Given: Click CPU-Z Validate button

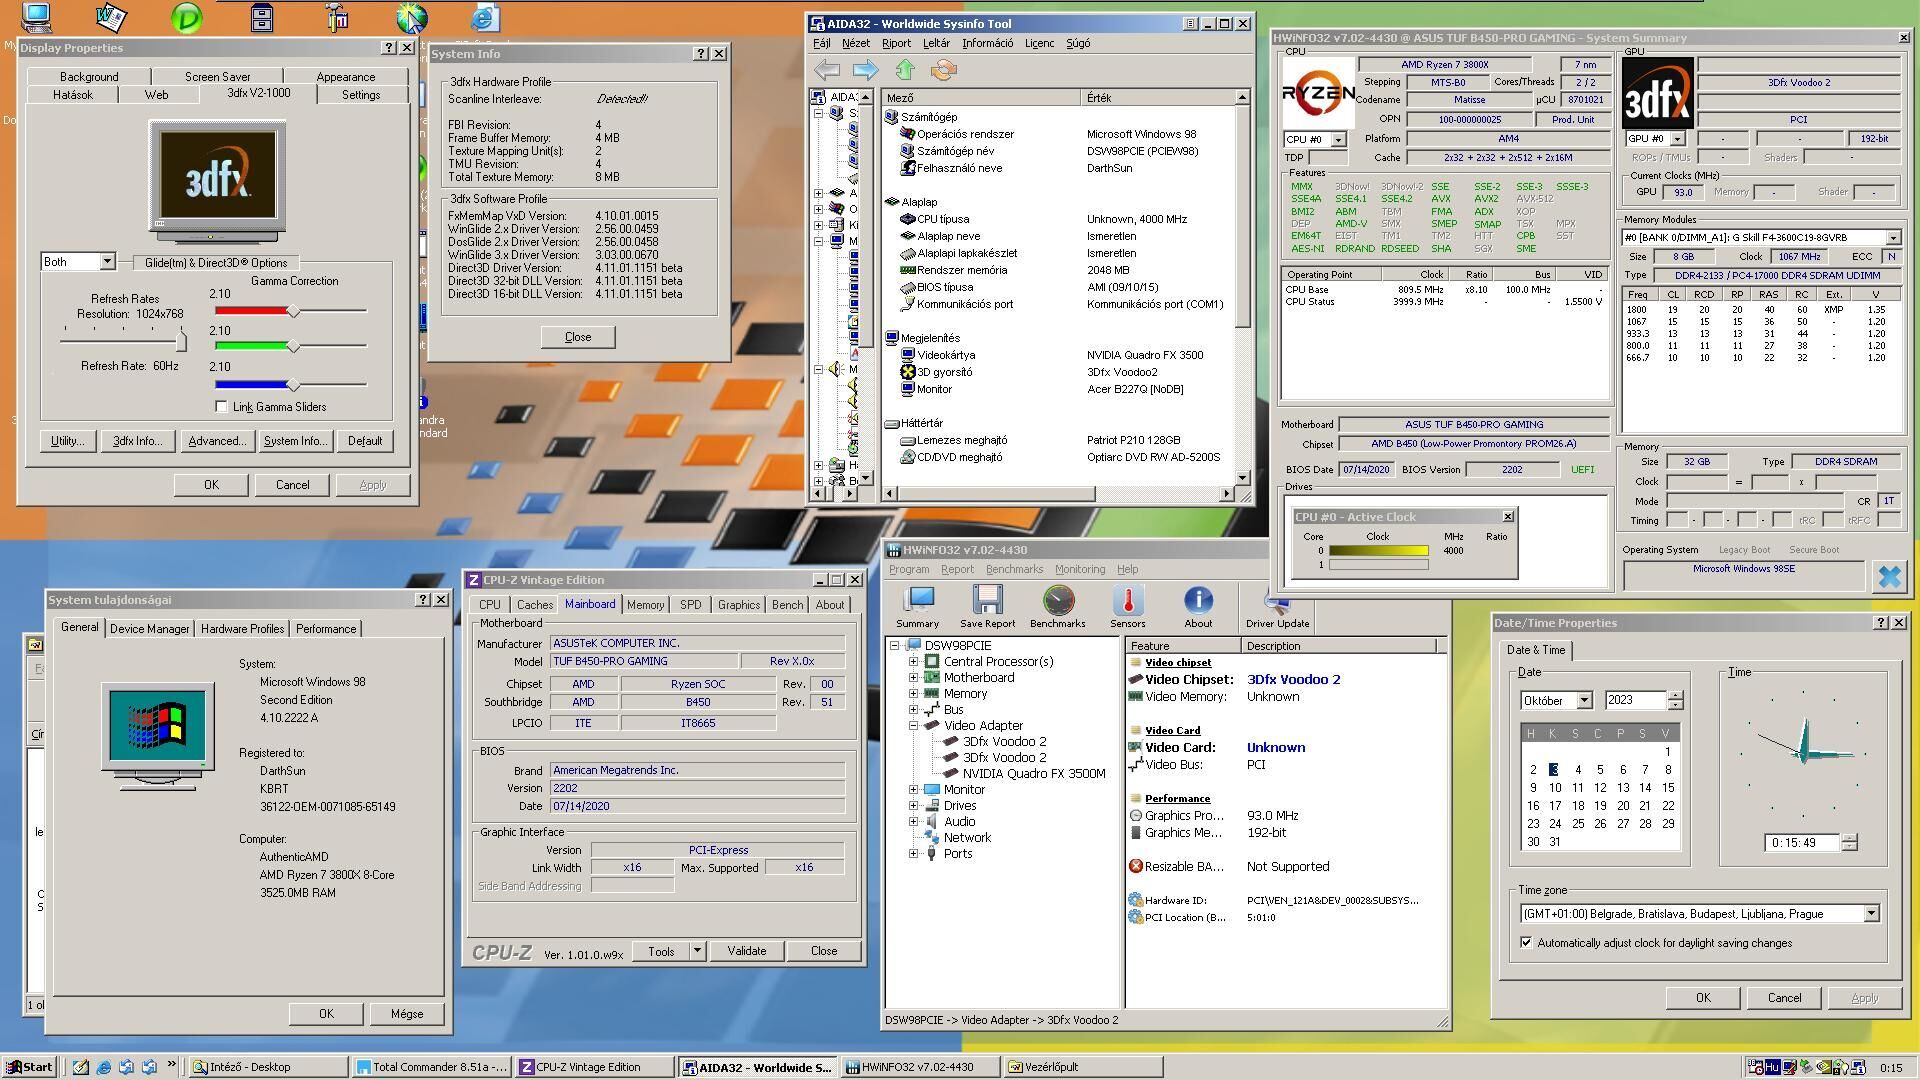Looking at the screenshot, I should [747, 951].
